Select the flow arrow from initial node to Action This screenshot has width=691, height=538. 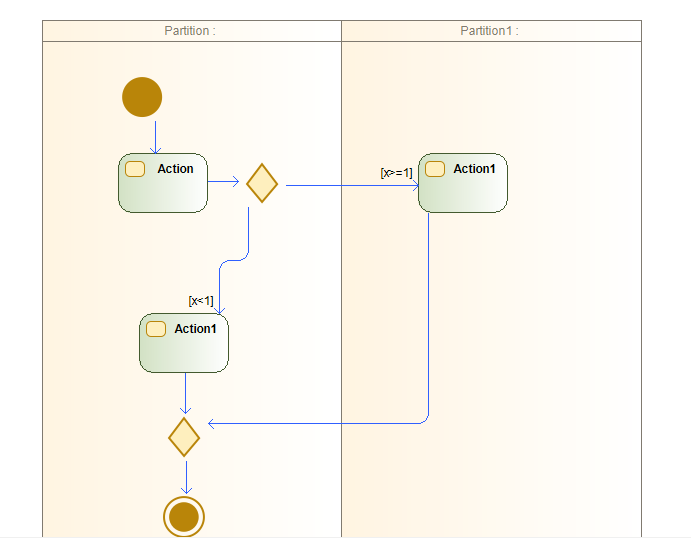(x=155, y=135)
